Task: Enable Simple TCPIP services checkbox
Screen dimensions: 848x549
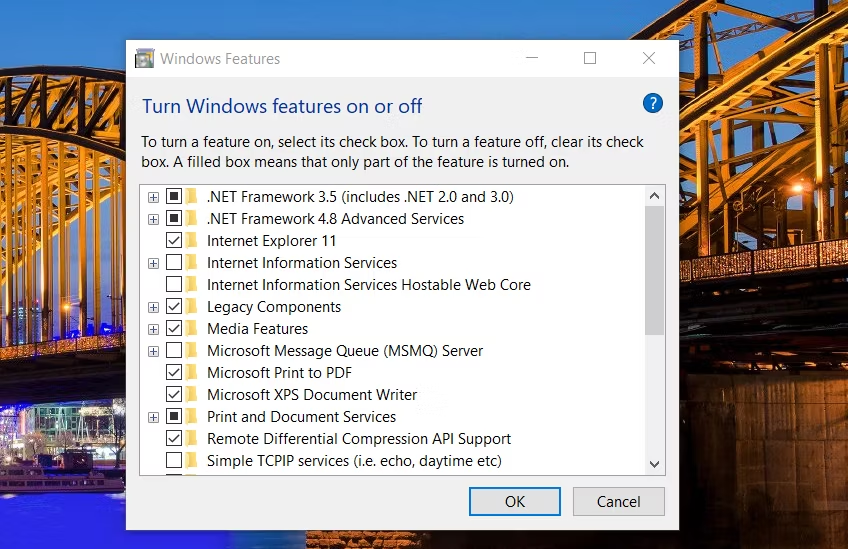Action: coord(174,461)
